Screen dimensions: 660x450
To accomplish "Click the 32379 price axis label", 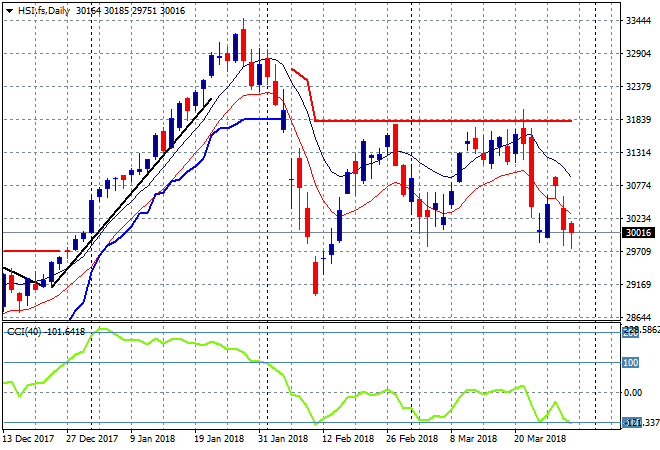I will point(638,87).
